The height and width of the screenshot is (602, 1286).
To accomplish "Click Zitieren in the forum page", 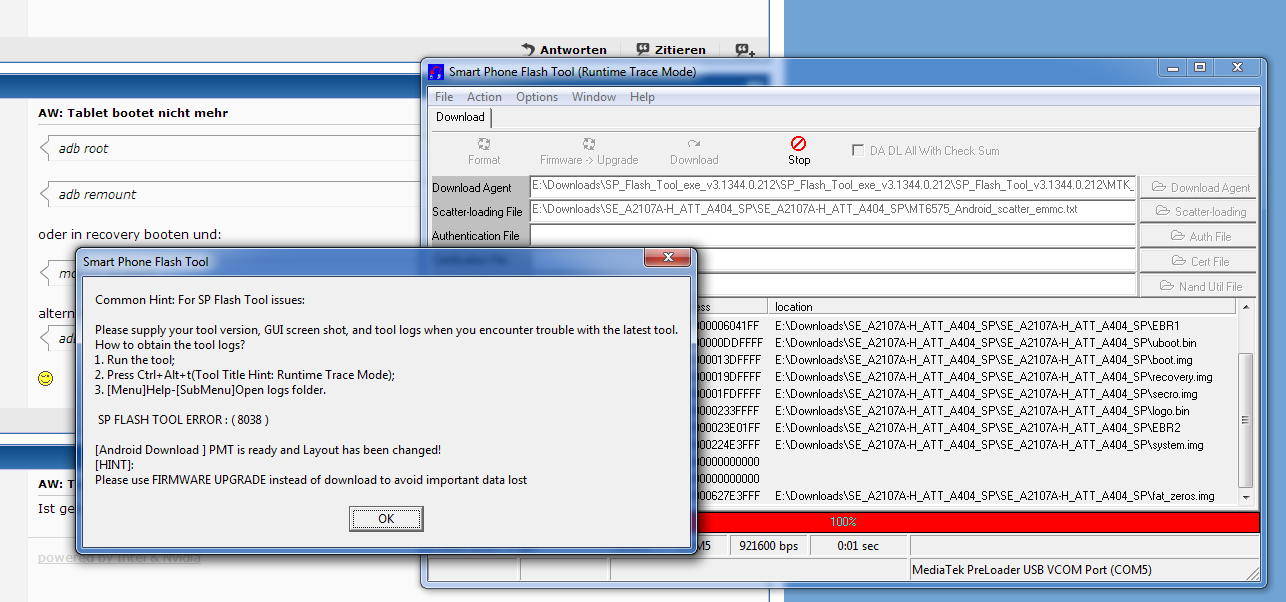I will pos(672,49).
